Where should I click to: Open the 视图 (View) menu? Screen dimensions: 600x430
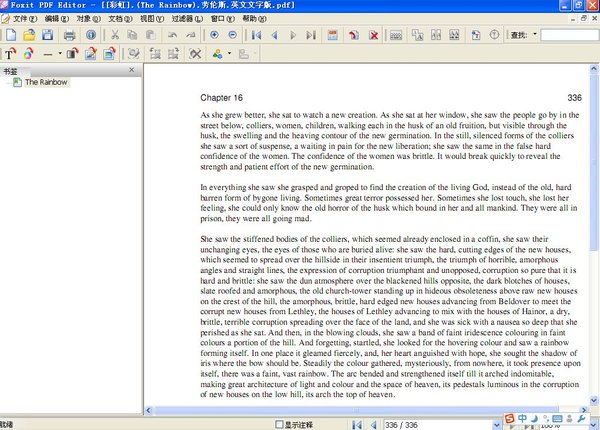pos(152,18)
